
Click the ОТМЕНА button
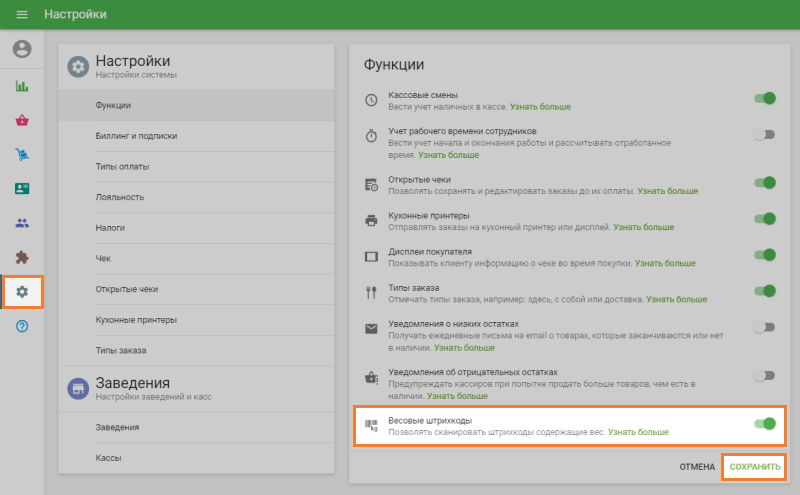[x=697, y=467]
